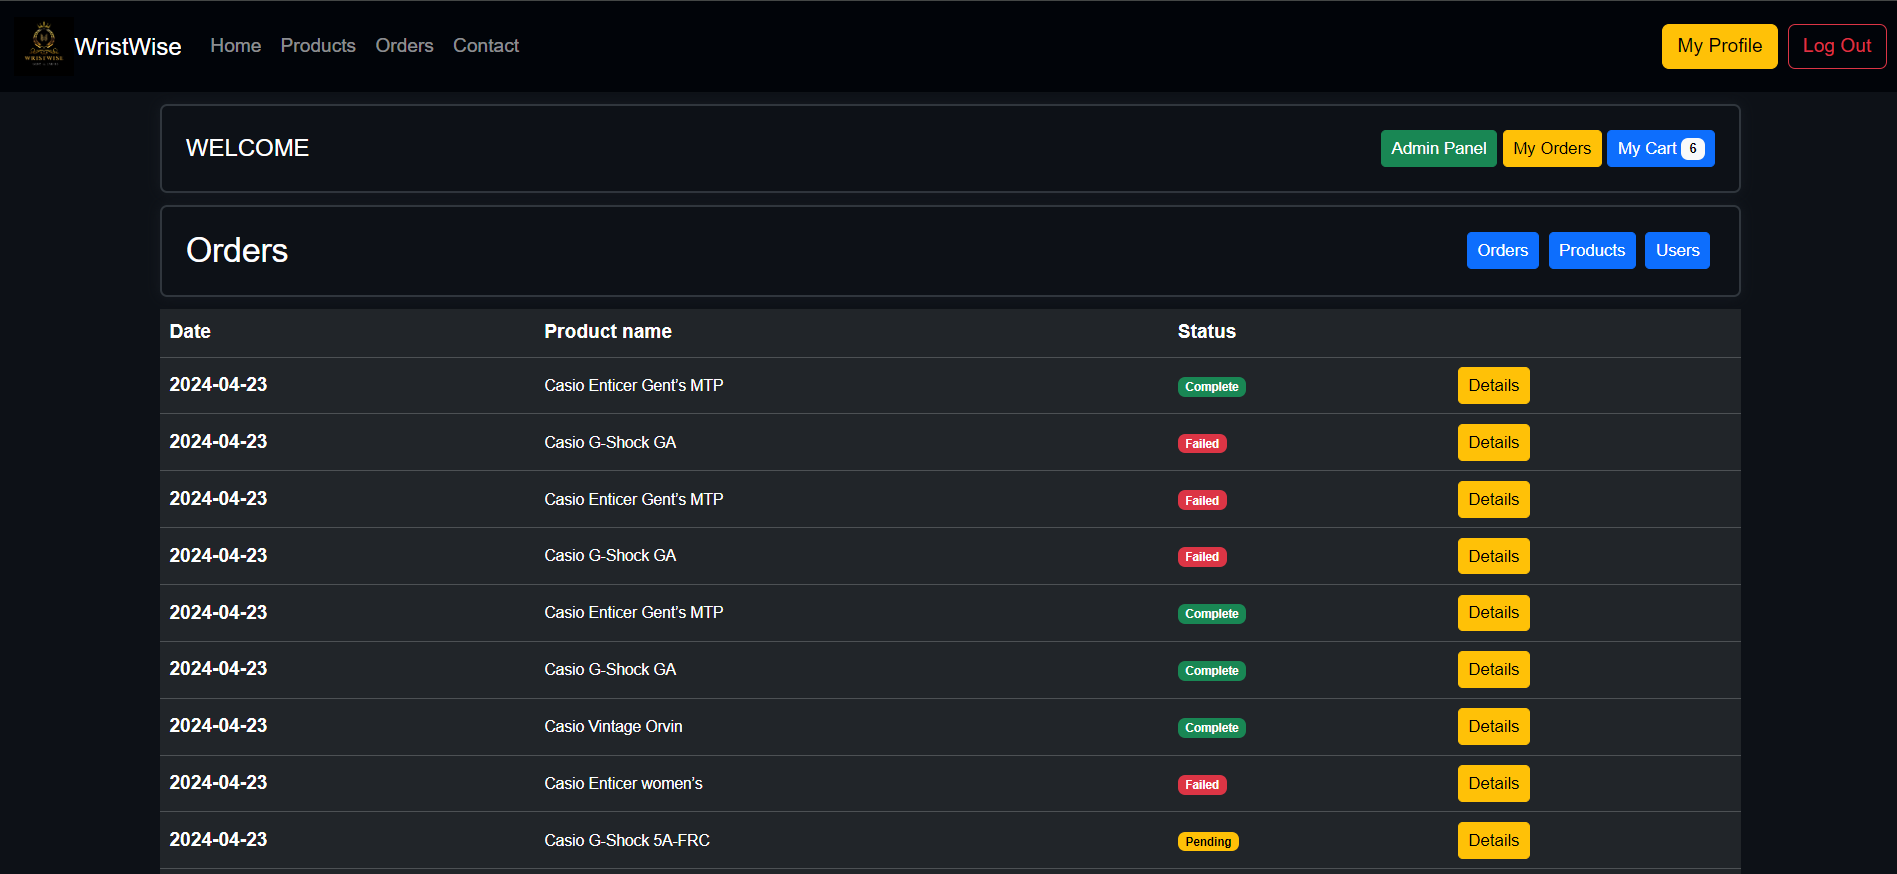Click the WristWise logo icon
Image resolution: width=1897 pixels, height=874 pixels.
point(44,46)
